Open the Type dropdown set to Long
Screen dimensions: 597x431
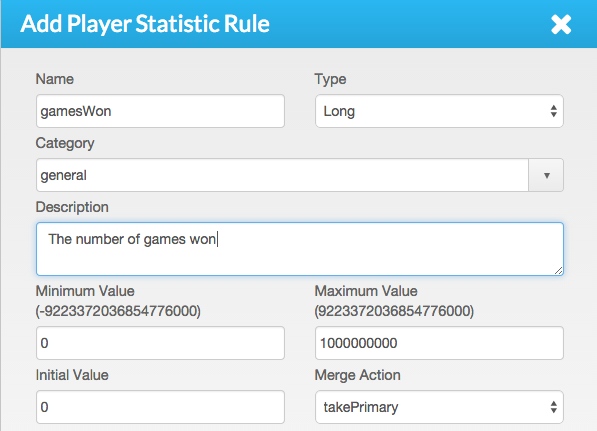[439, 111]
